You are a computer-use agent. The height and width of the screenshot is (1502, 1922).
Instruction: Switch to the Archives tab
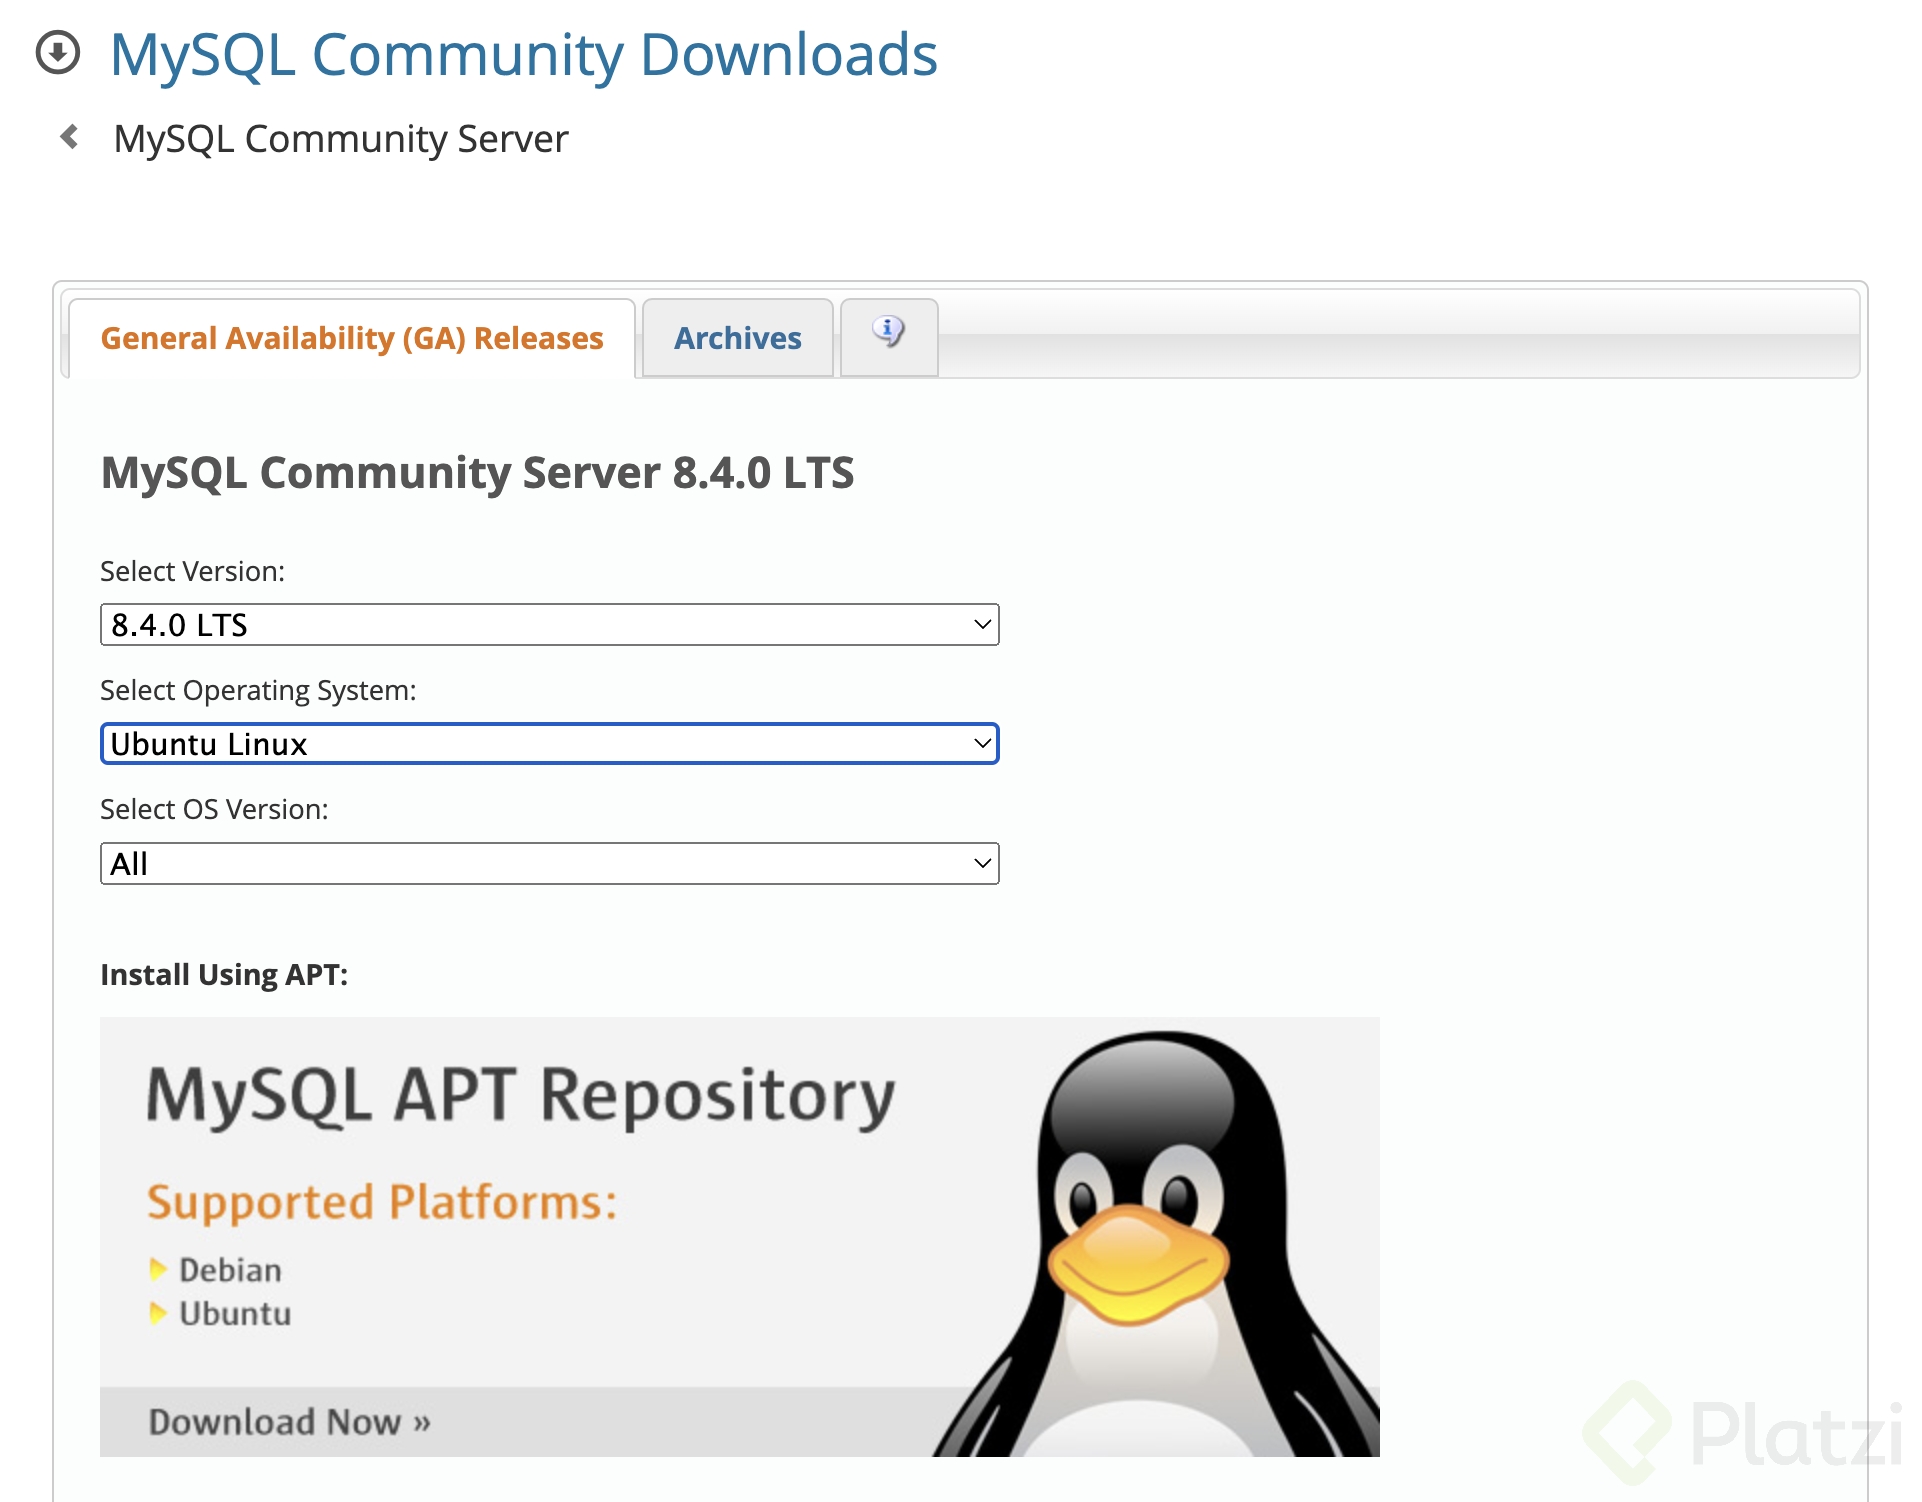(x=738, y=338)
